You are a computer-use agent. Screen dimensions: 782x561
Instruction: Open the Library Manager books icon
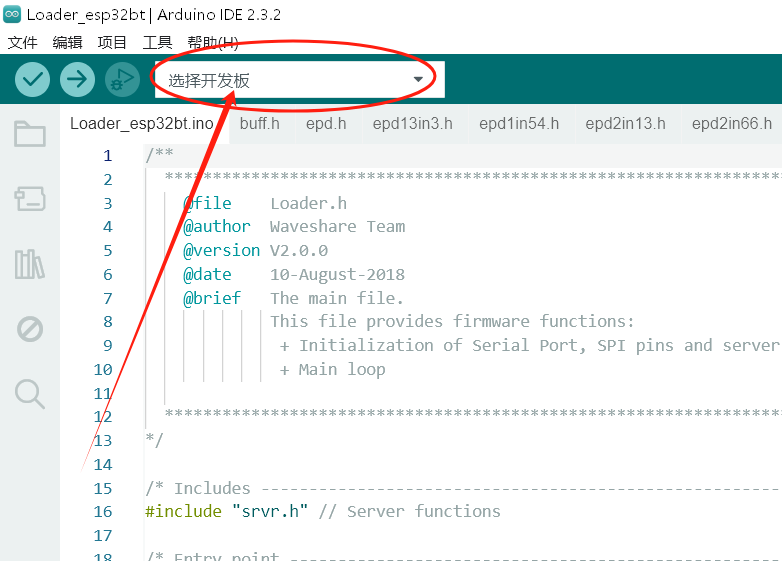coord(30,264)
